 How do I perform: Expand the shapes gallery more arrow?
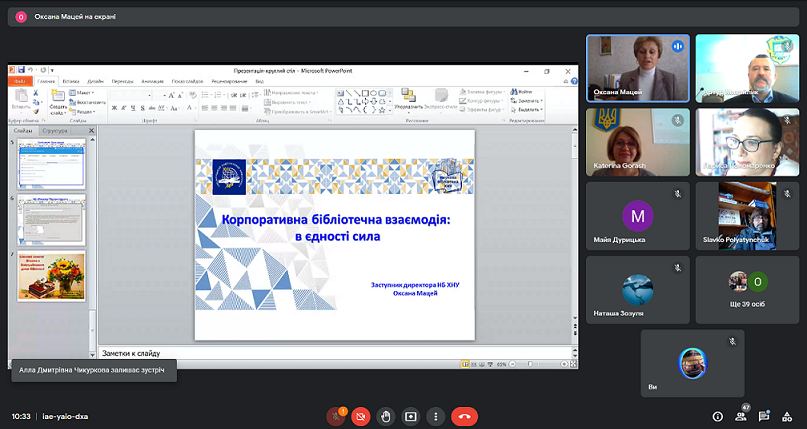[x=390, y=110]
